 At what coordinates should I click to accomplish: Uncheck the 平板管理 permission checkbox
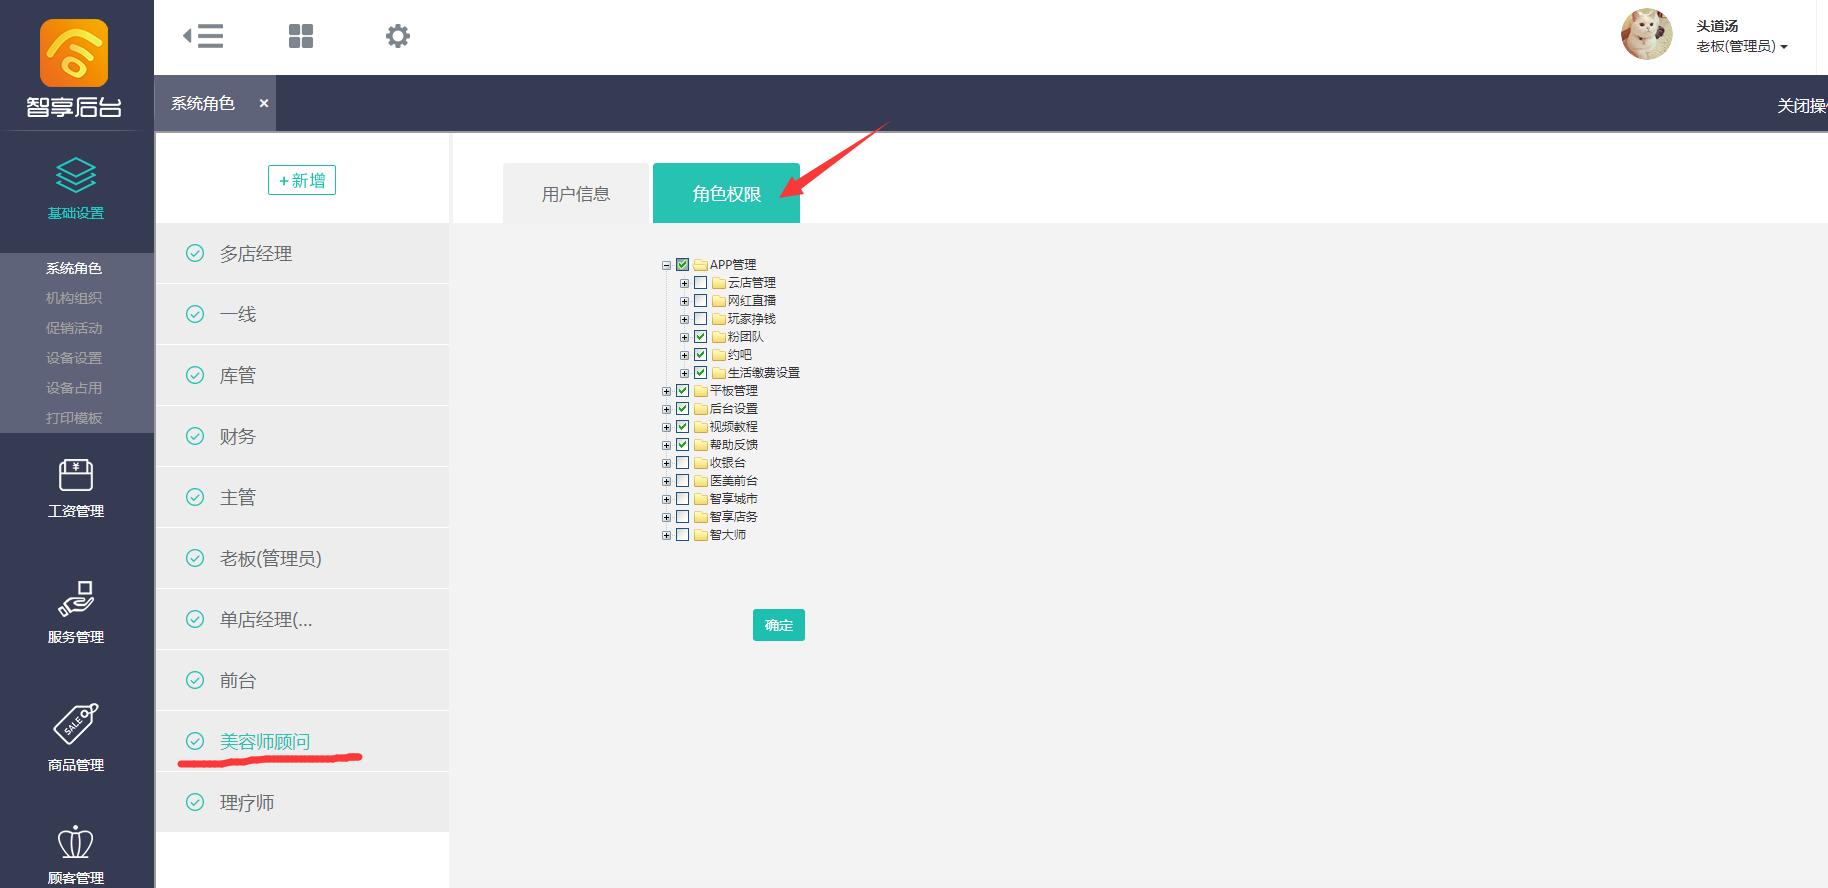(x=683, y=391)
